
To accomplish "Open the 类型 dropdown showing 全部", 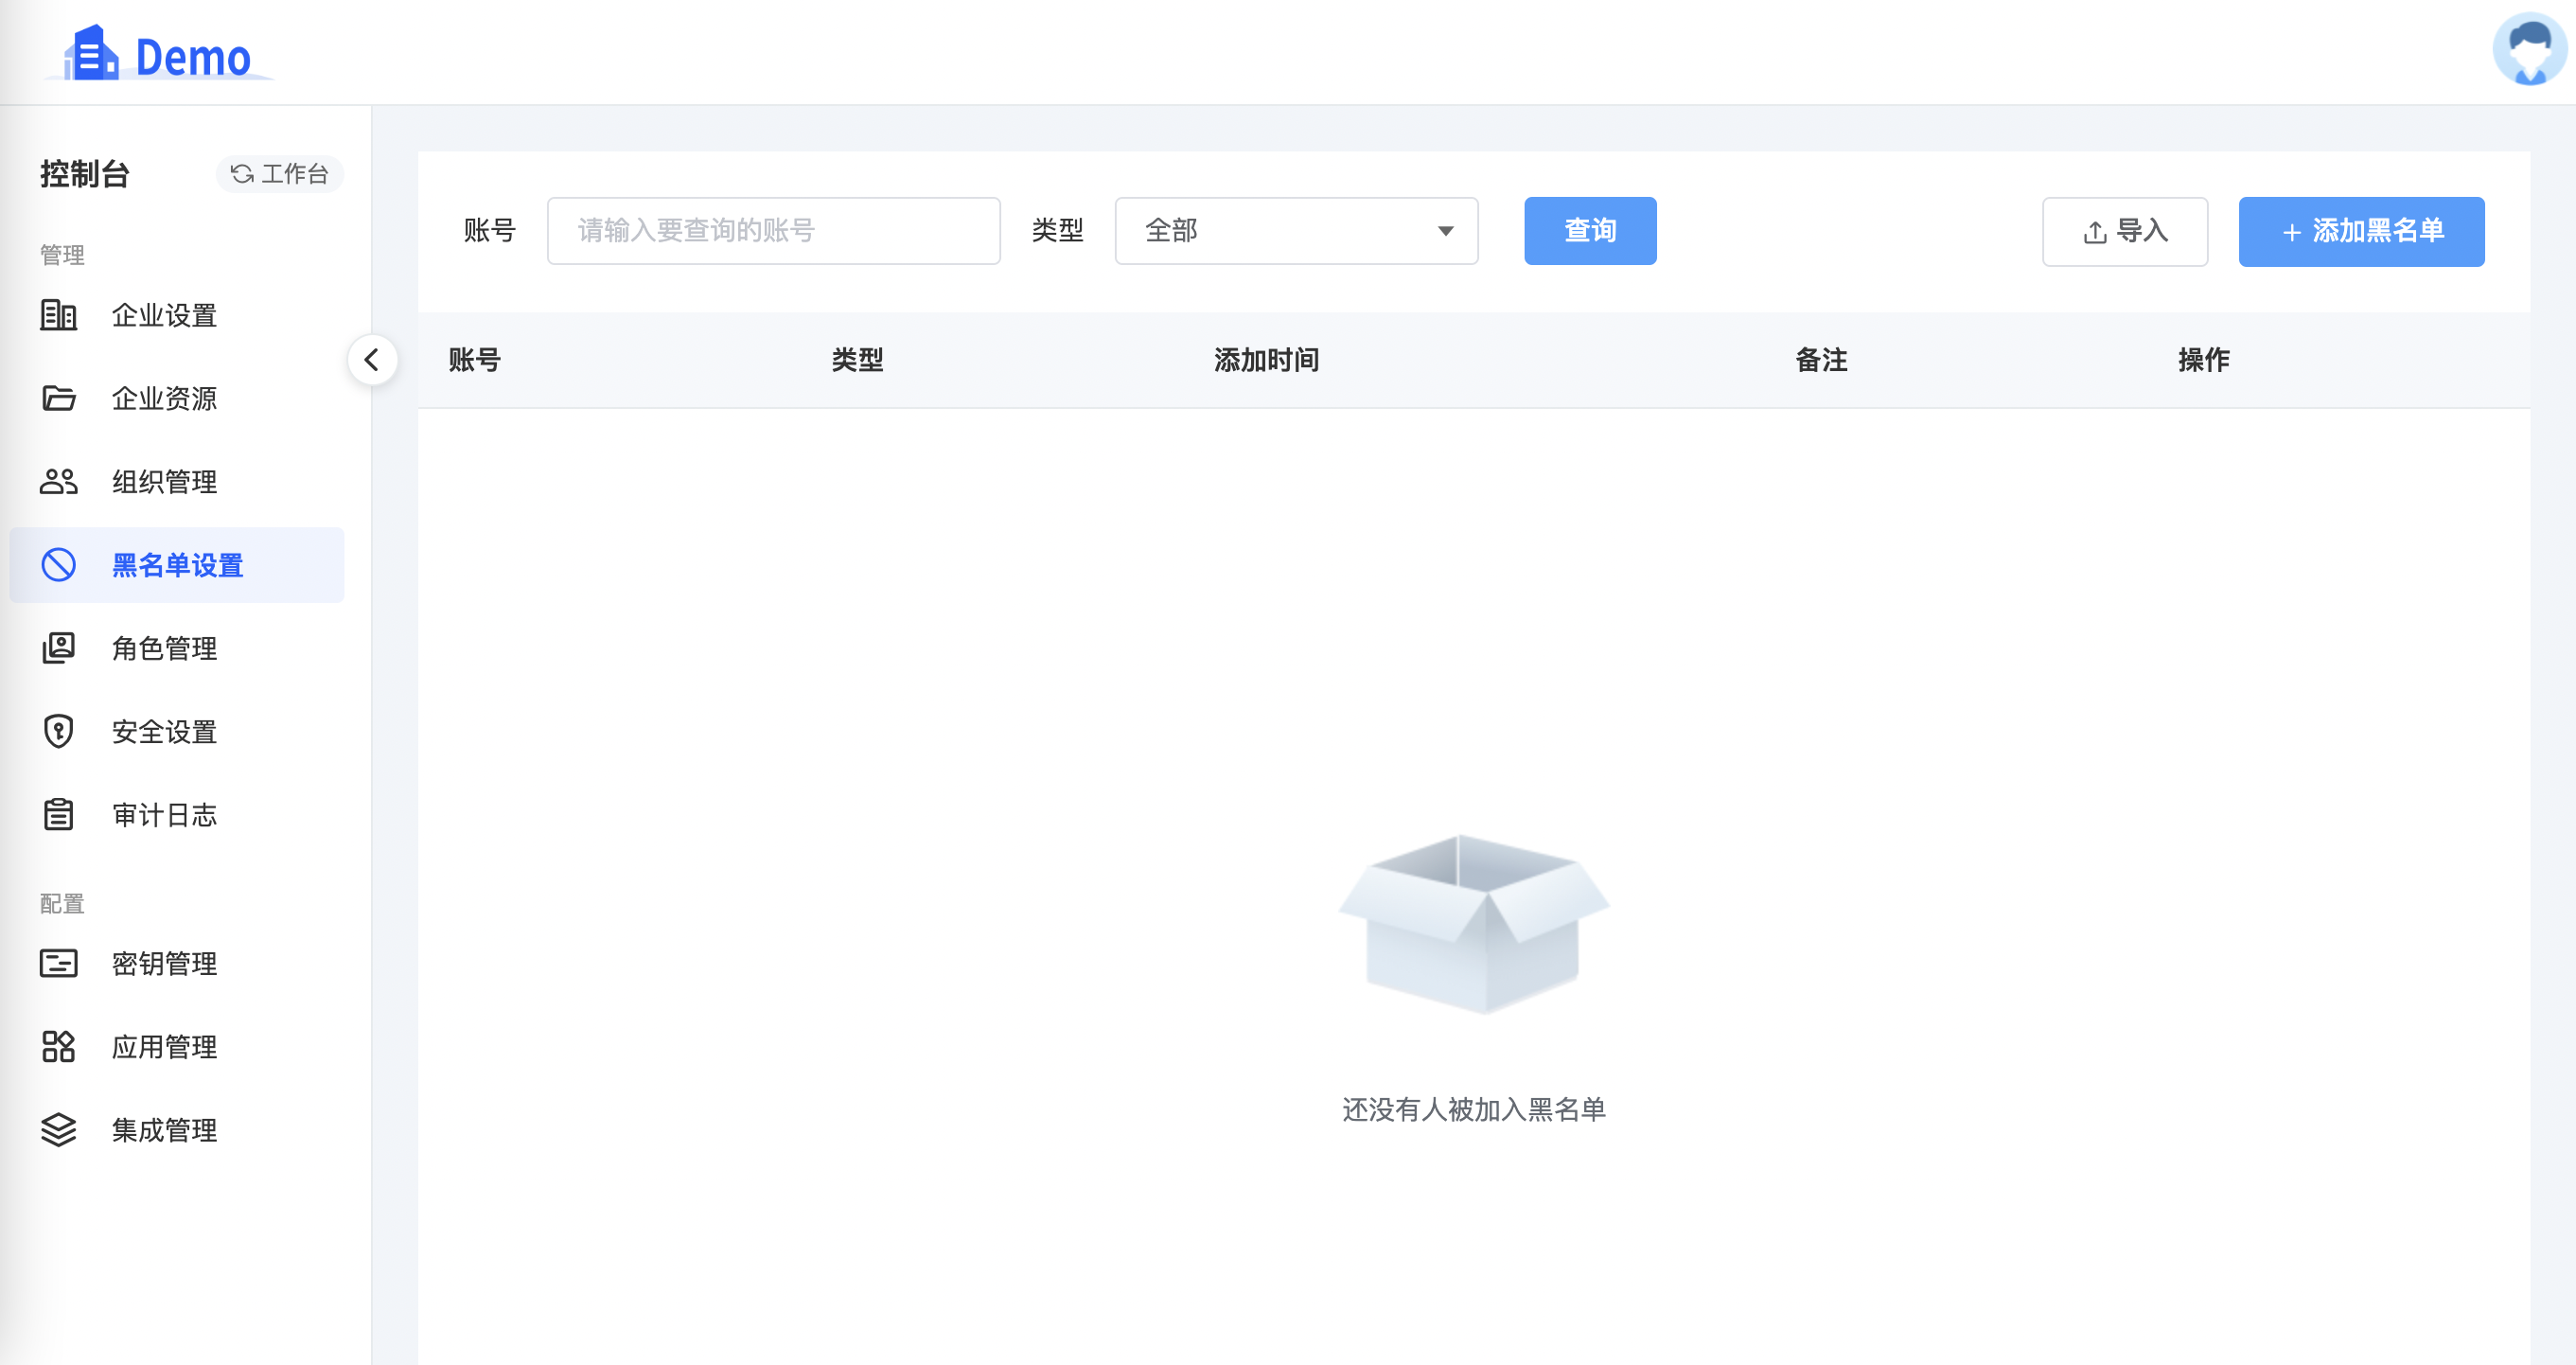I will (1296, 231).
